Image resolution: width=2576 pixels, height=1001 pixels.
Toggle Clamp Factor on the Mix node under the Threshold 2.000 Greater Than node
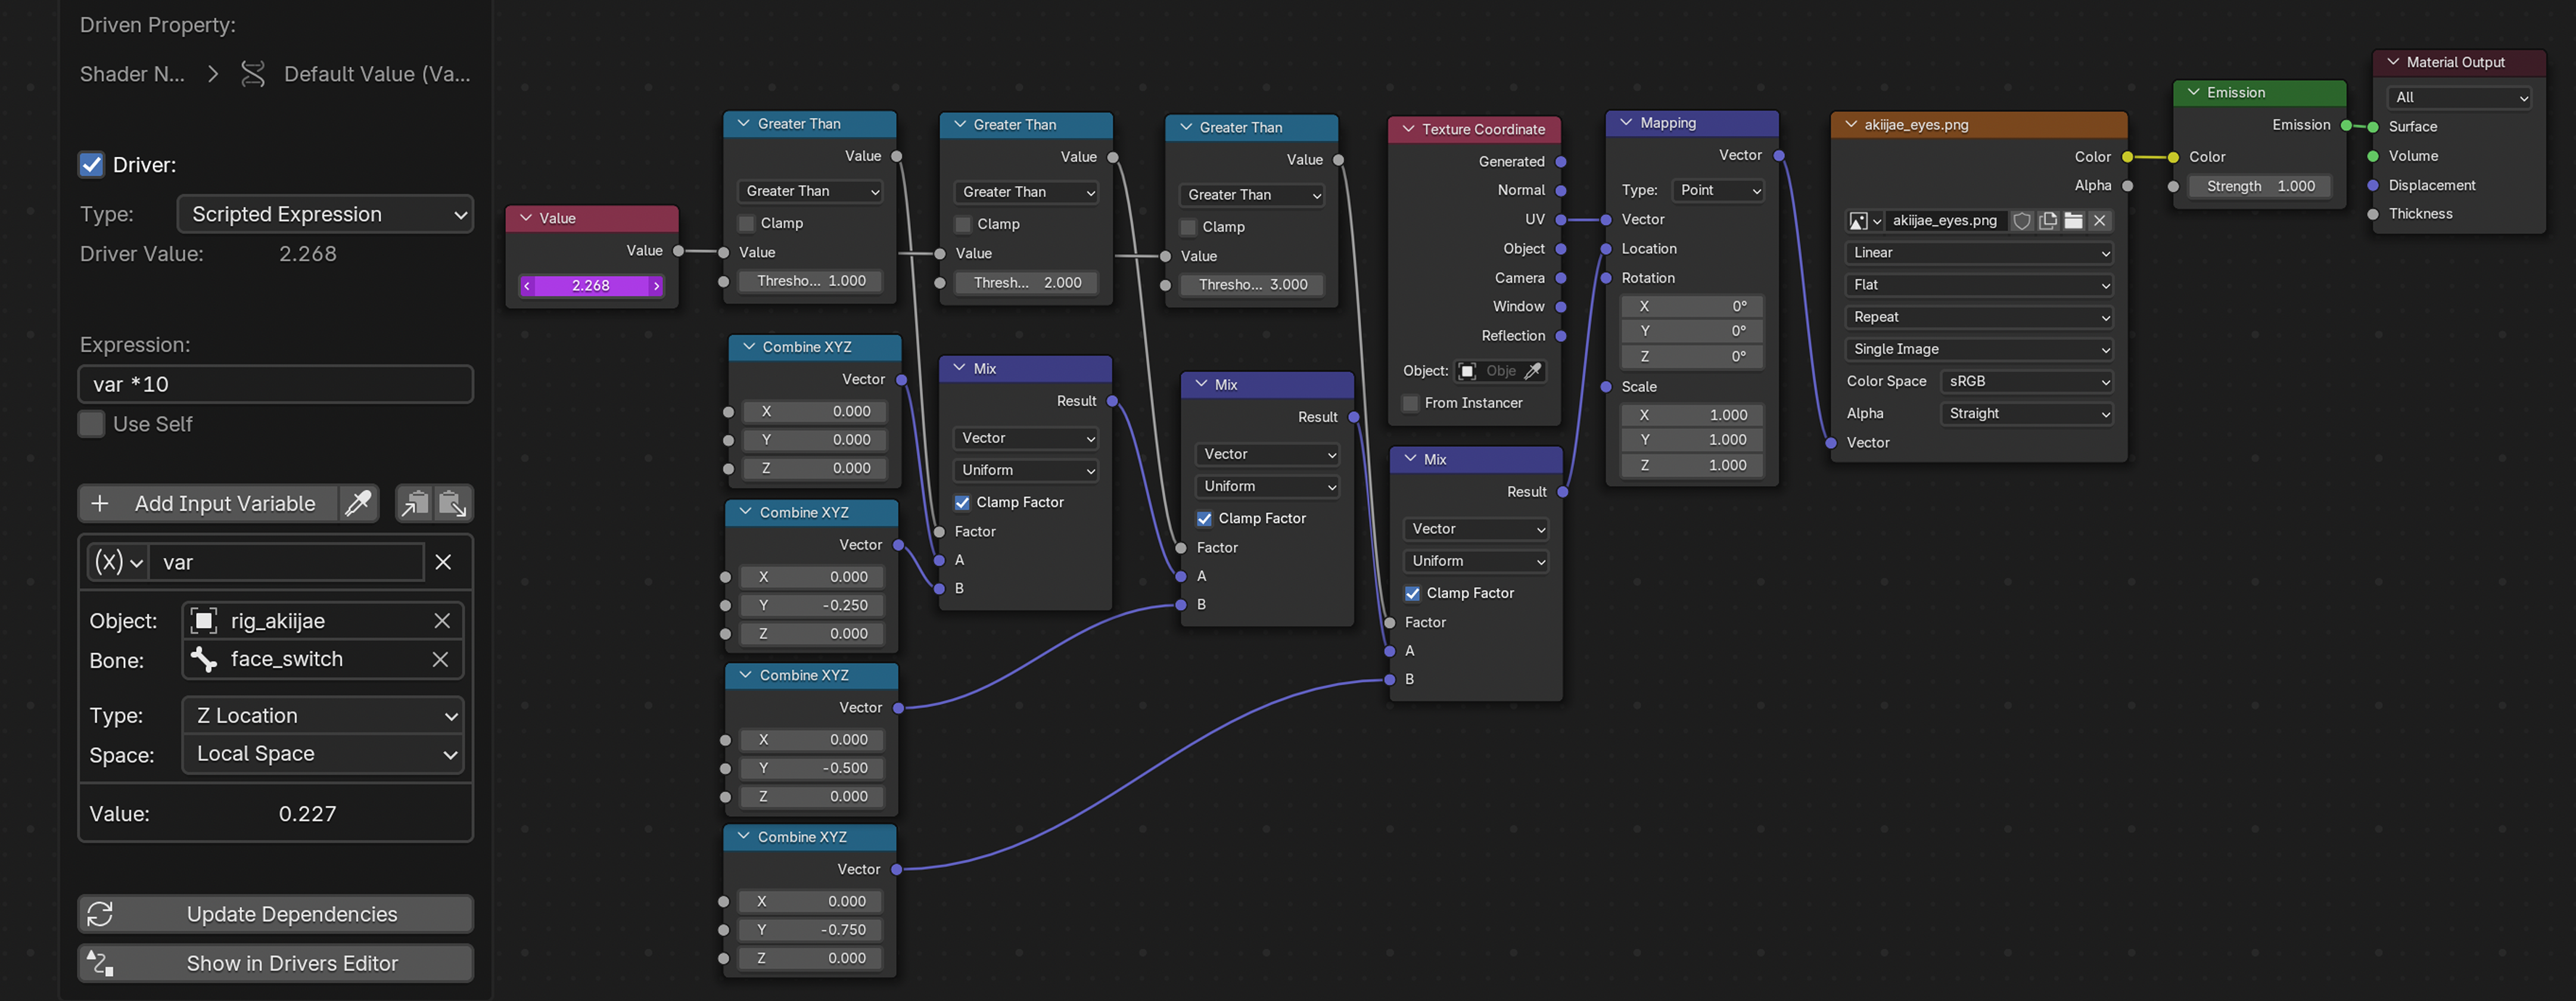point(962,502)
